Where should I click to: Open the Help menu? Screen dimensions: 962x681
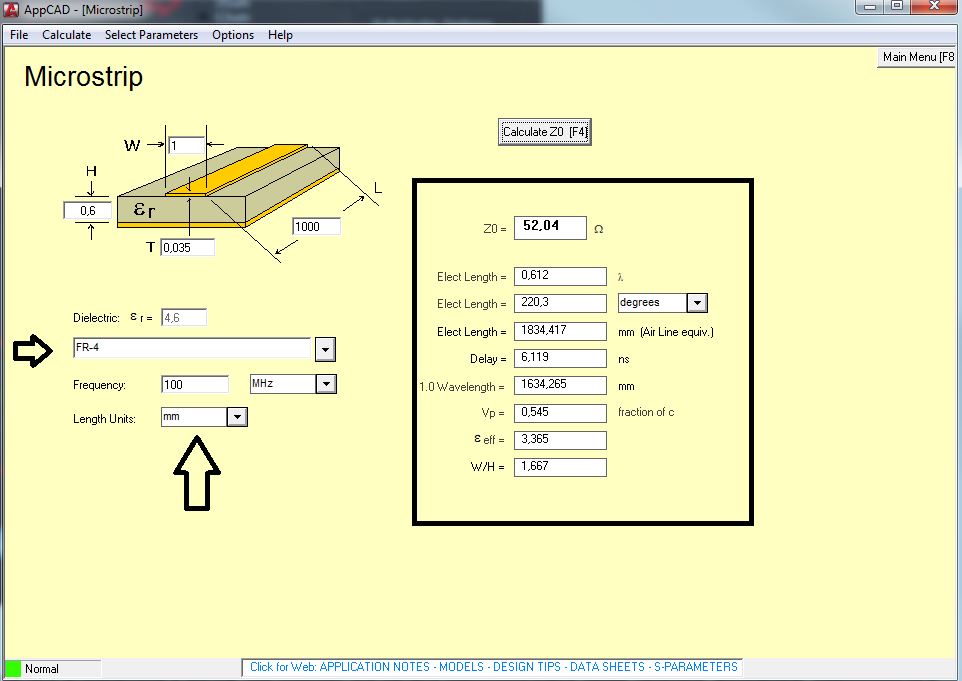(x=281, y=35)
